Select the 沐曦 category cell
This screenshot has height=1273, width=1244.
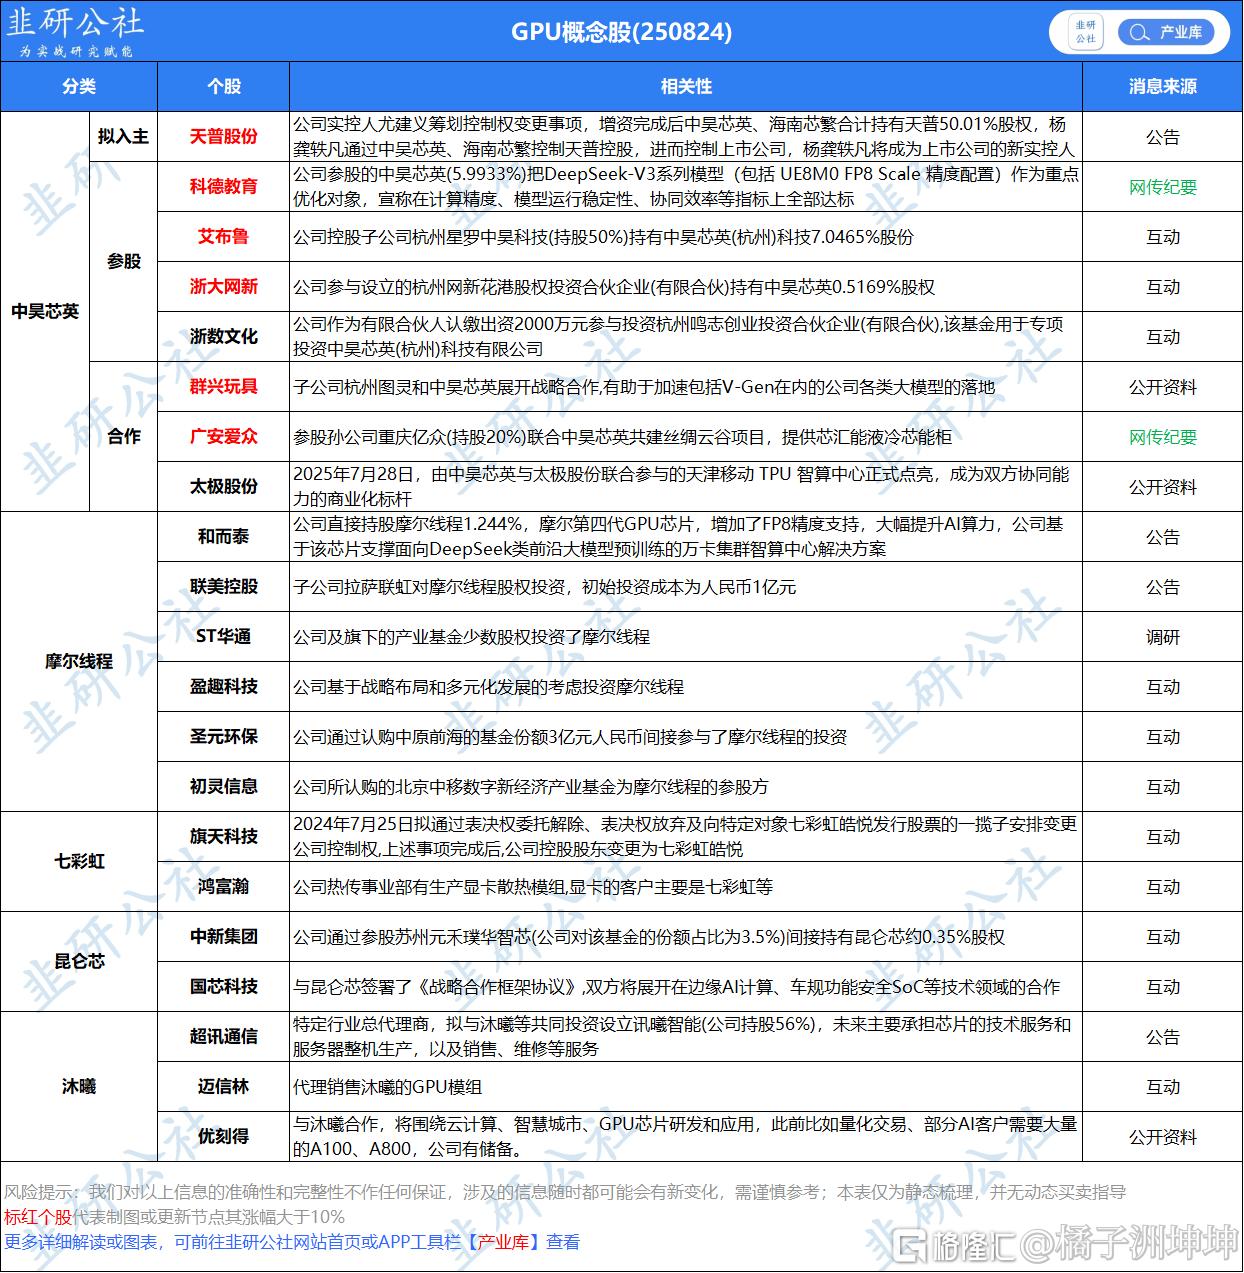(79, 1086)
